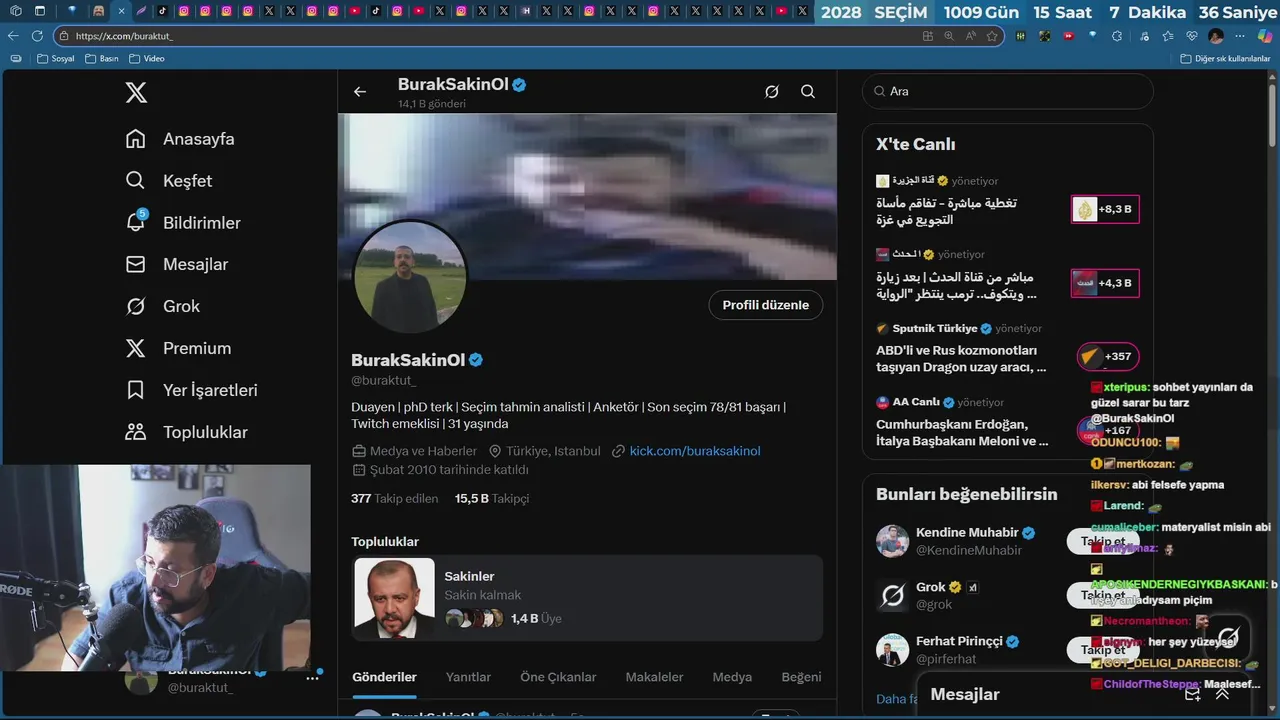Image resolution: width=1280 pixels, height=720 pixels.
Task: Reload the page with refresh icon
Action: pyautogui.click(x=37, y=36)
